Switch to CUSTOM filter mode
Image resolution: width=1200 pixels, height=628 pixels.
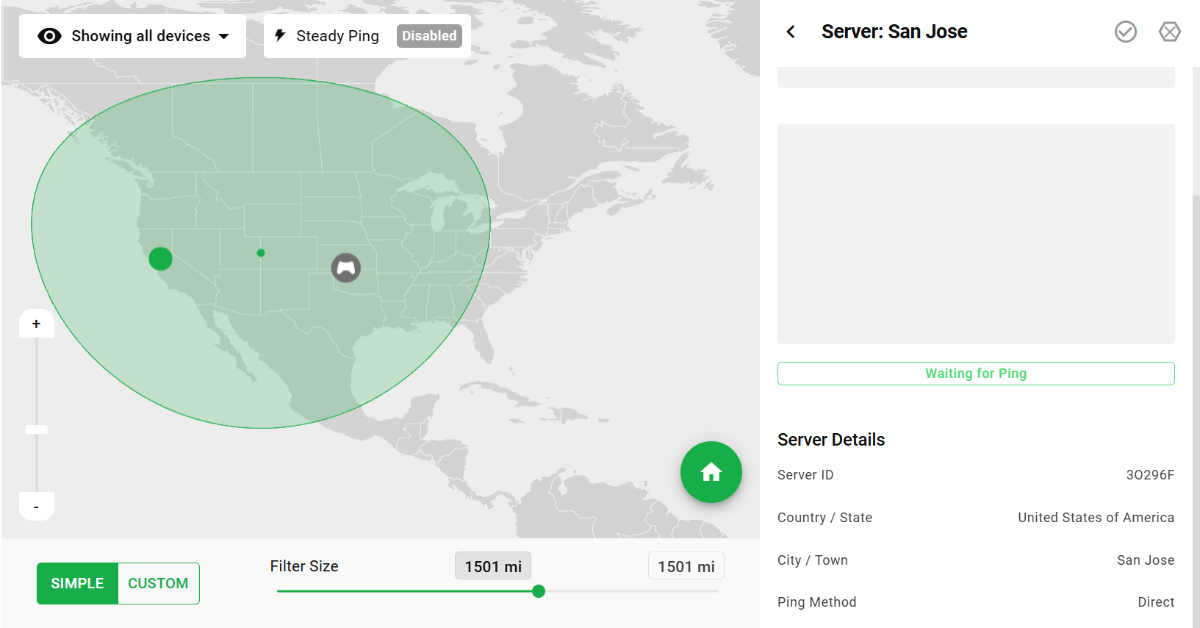coord(158,584)
